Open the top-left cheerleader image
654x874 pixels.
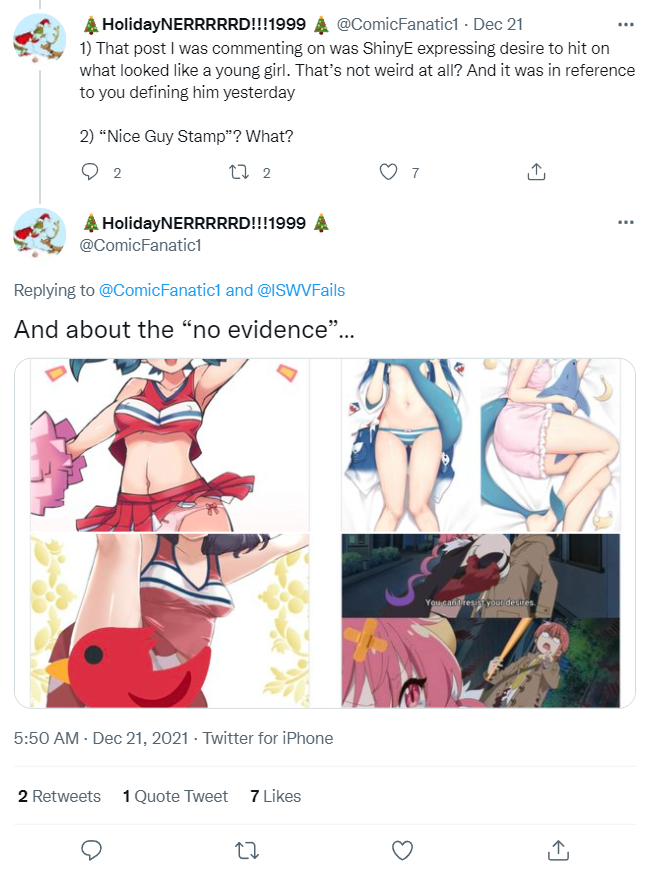click(x=169, y=445)
